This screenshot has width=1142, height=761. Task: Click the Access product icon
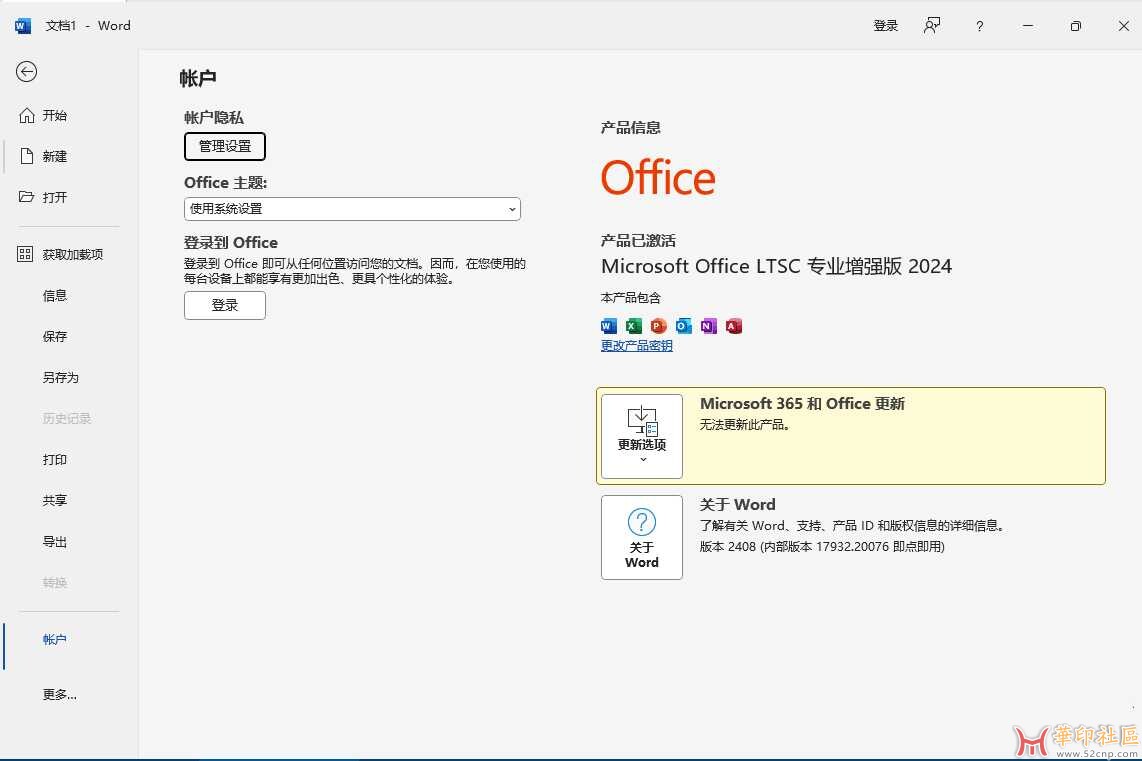pyautogui.click(x=734, y=326)
